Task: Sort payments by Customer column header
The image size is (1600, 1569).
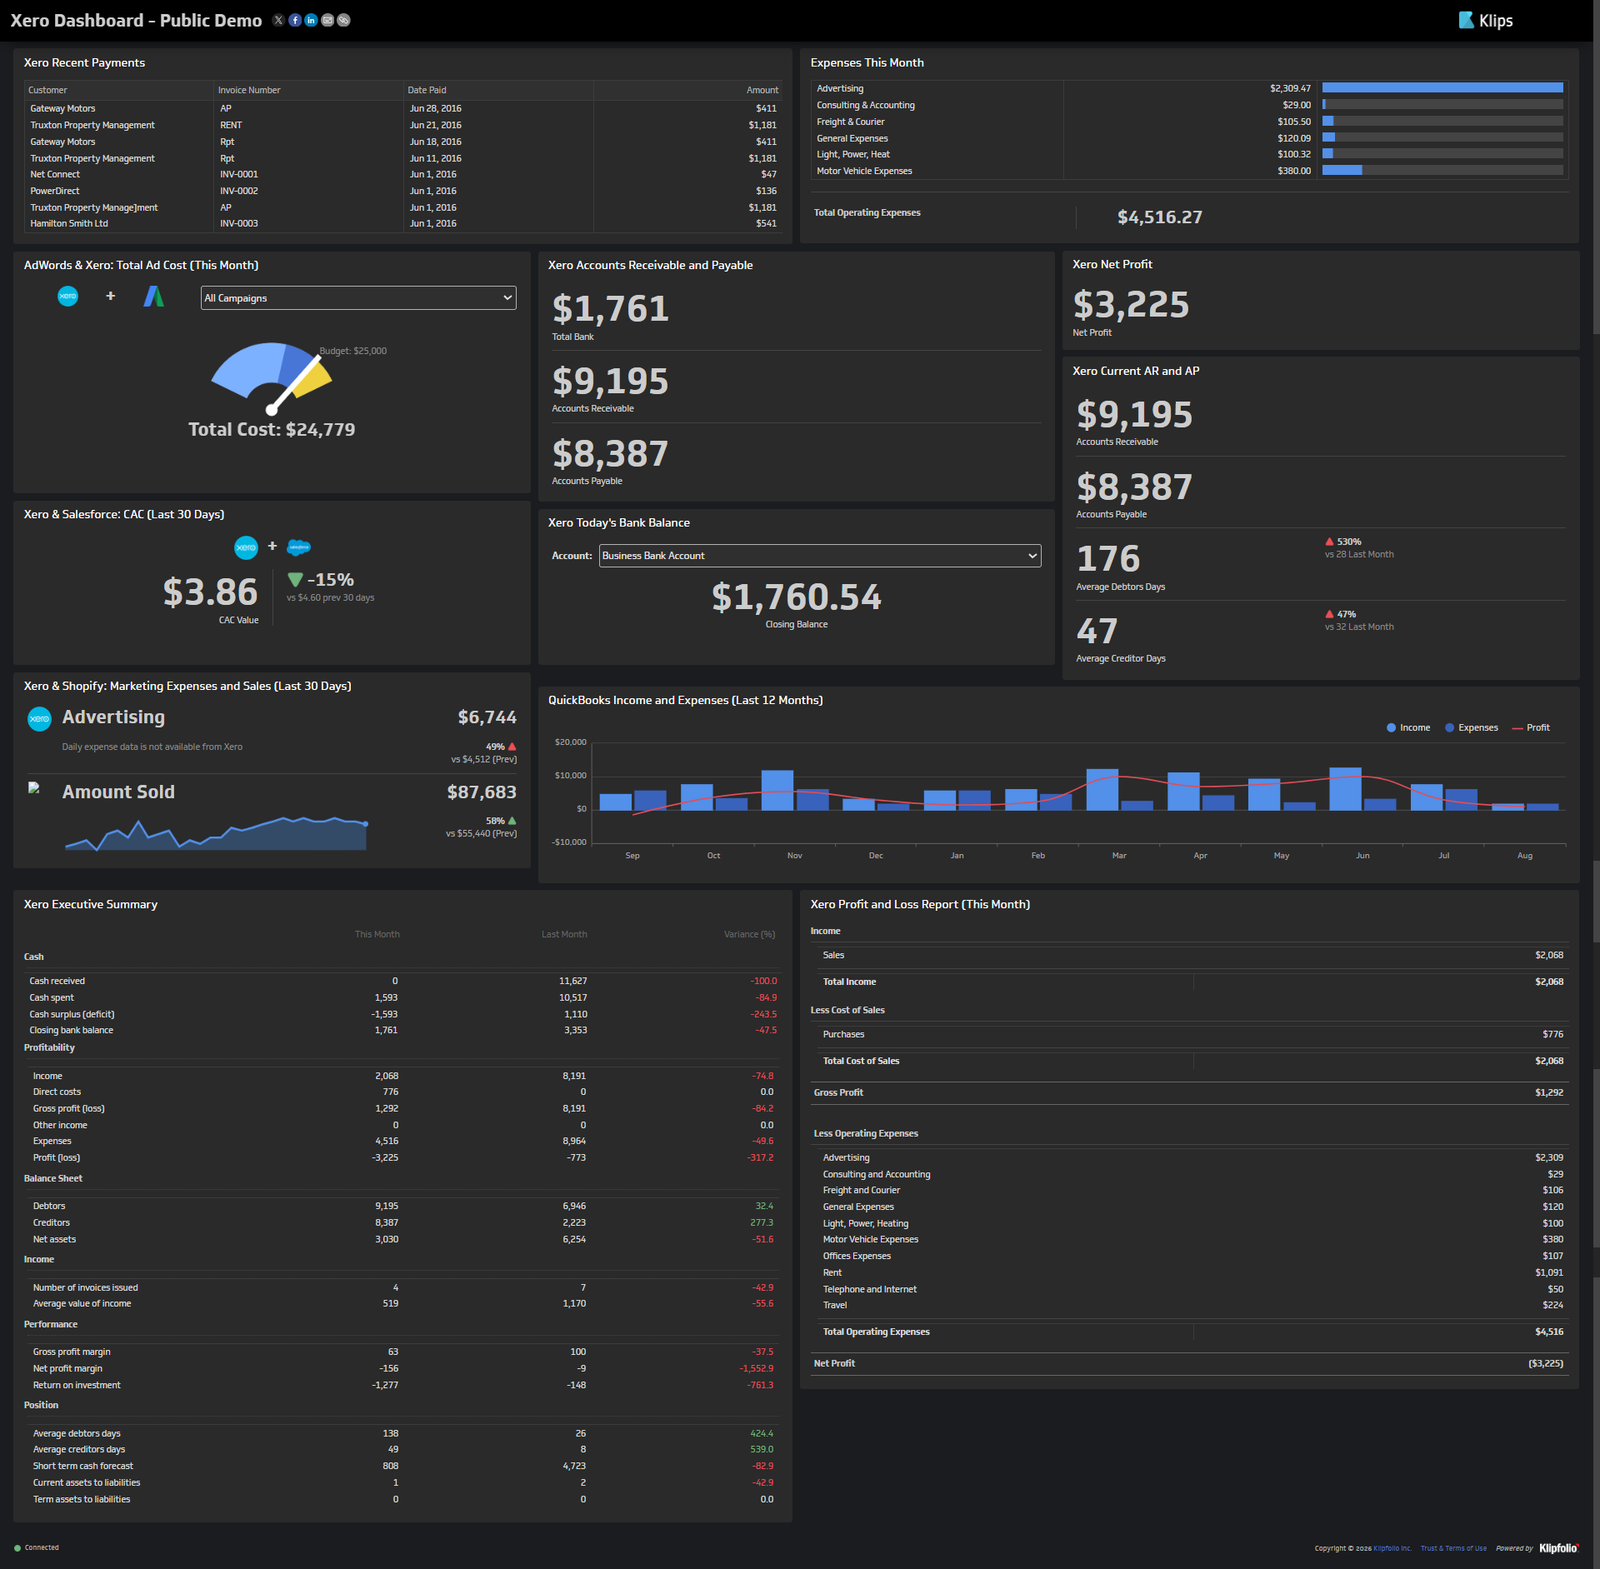Action: [48, 90]
